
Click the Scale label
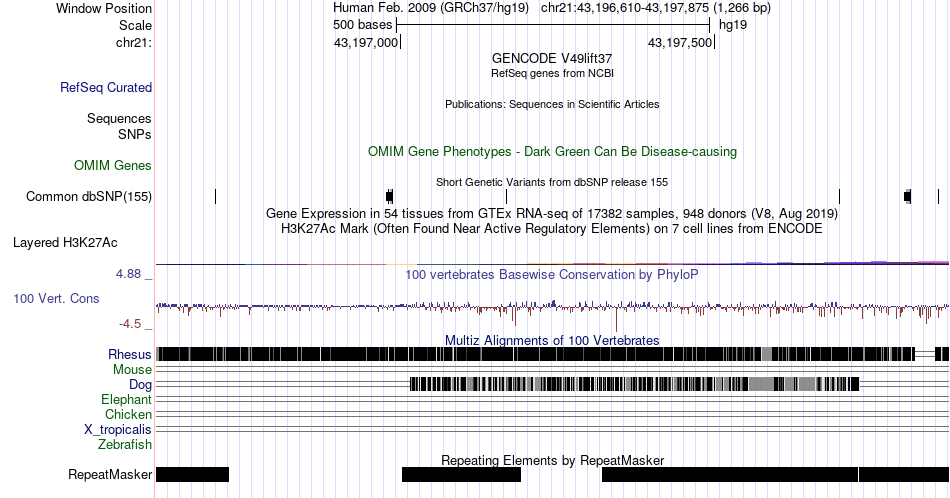pyautogui.click(x=135, y=25)
